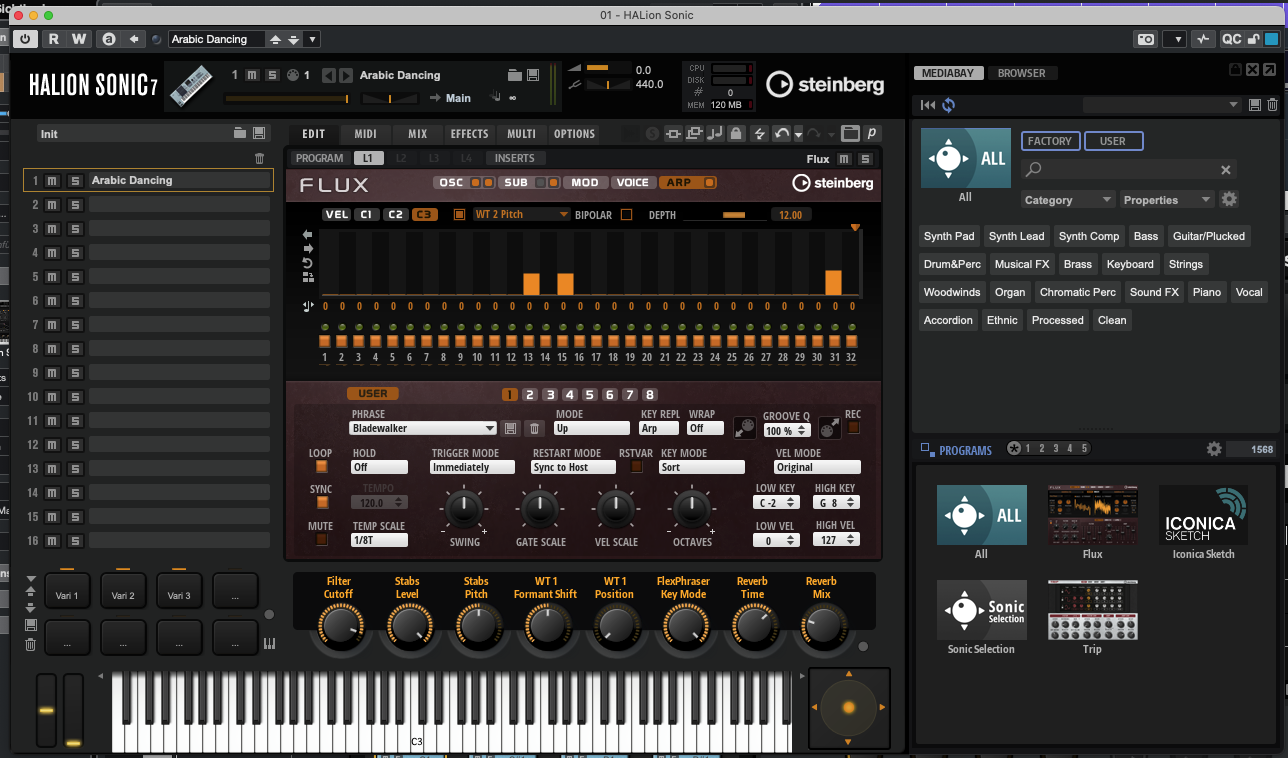Toggle the Loop button in arp section
This screenshot has width=1288, height=758.
pos(321,467)
